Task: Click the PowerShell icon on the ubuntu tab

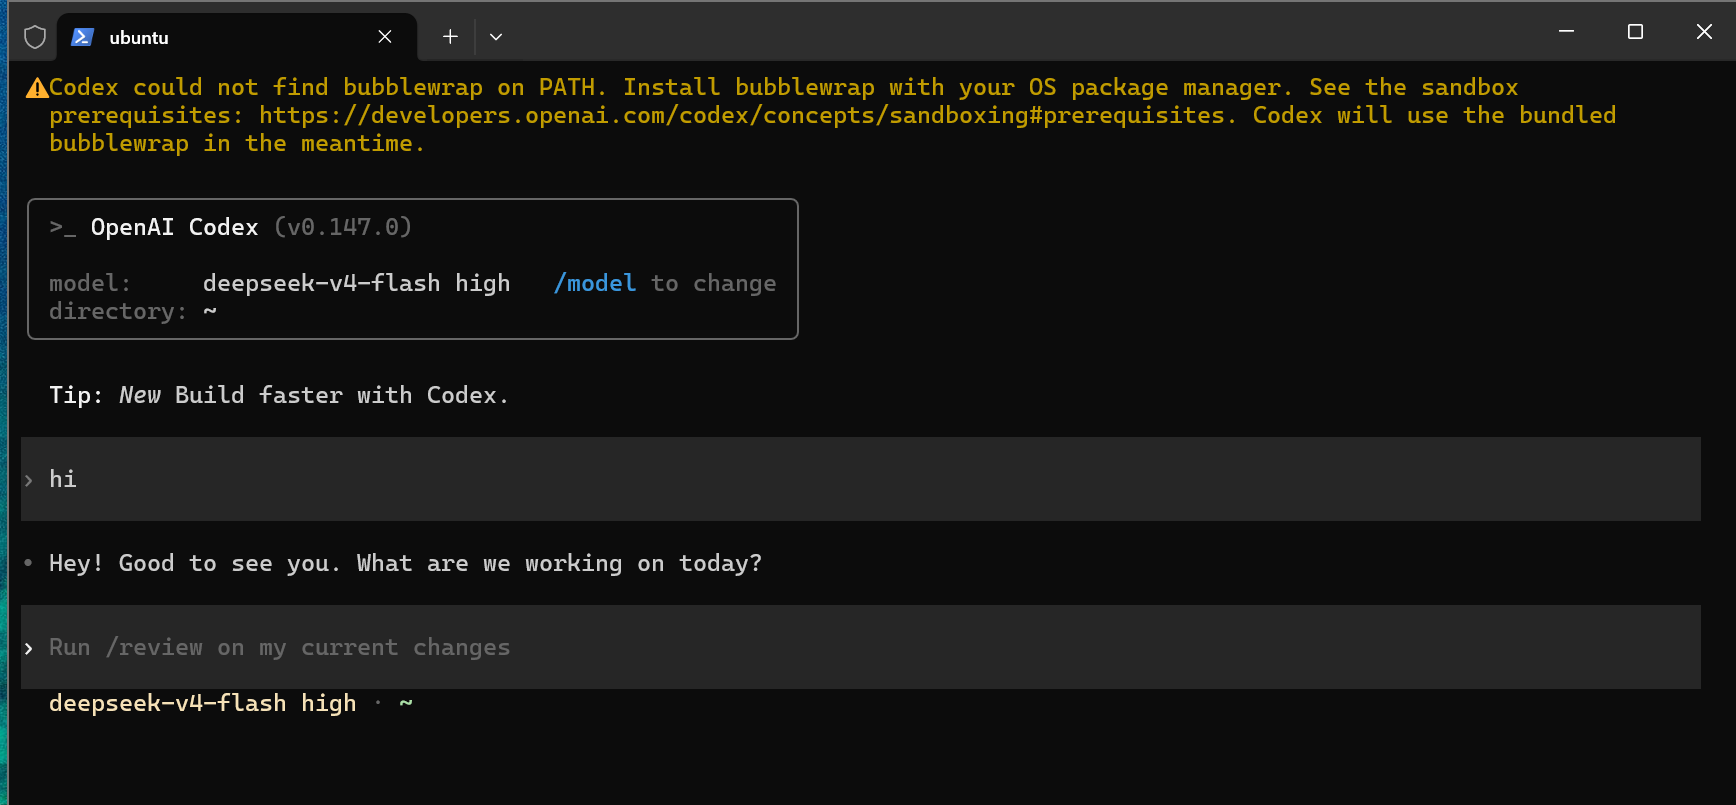Action: click(83, 37)
